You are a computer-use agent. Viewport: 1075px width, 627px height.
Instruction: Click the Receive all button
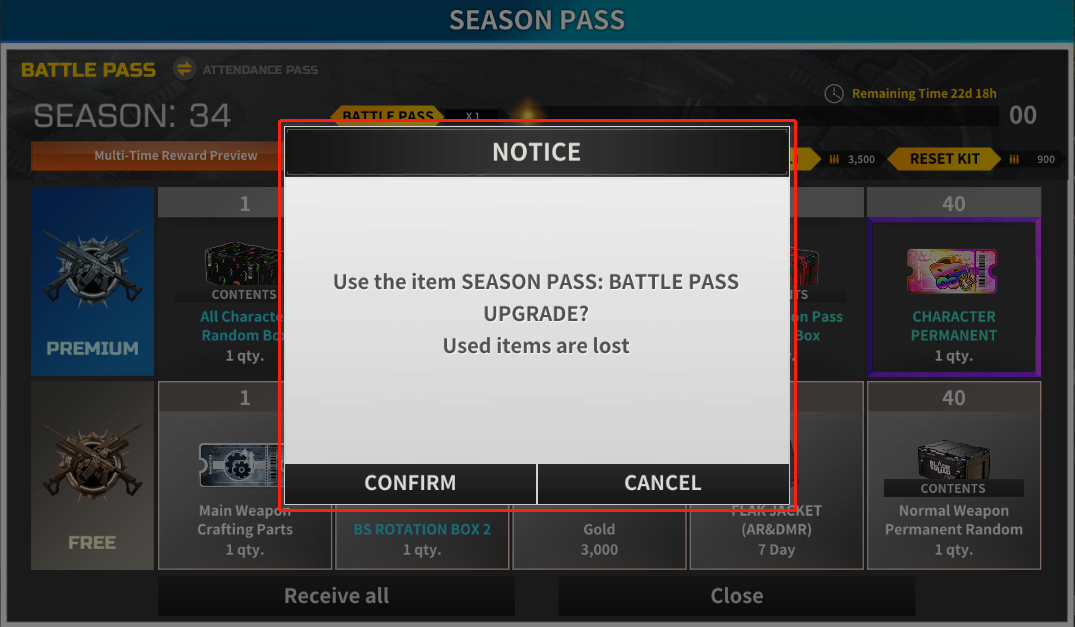pyautogui.click(x=337, y=595)
